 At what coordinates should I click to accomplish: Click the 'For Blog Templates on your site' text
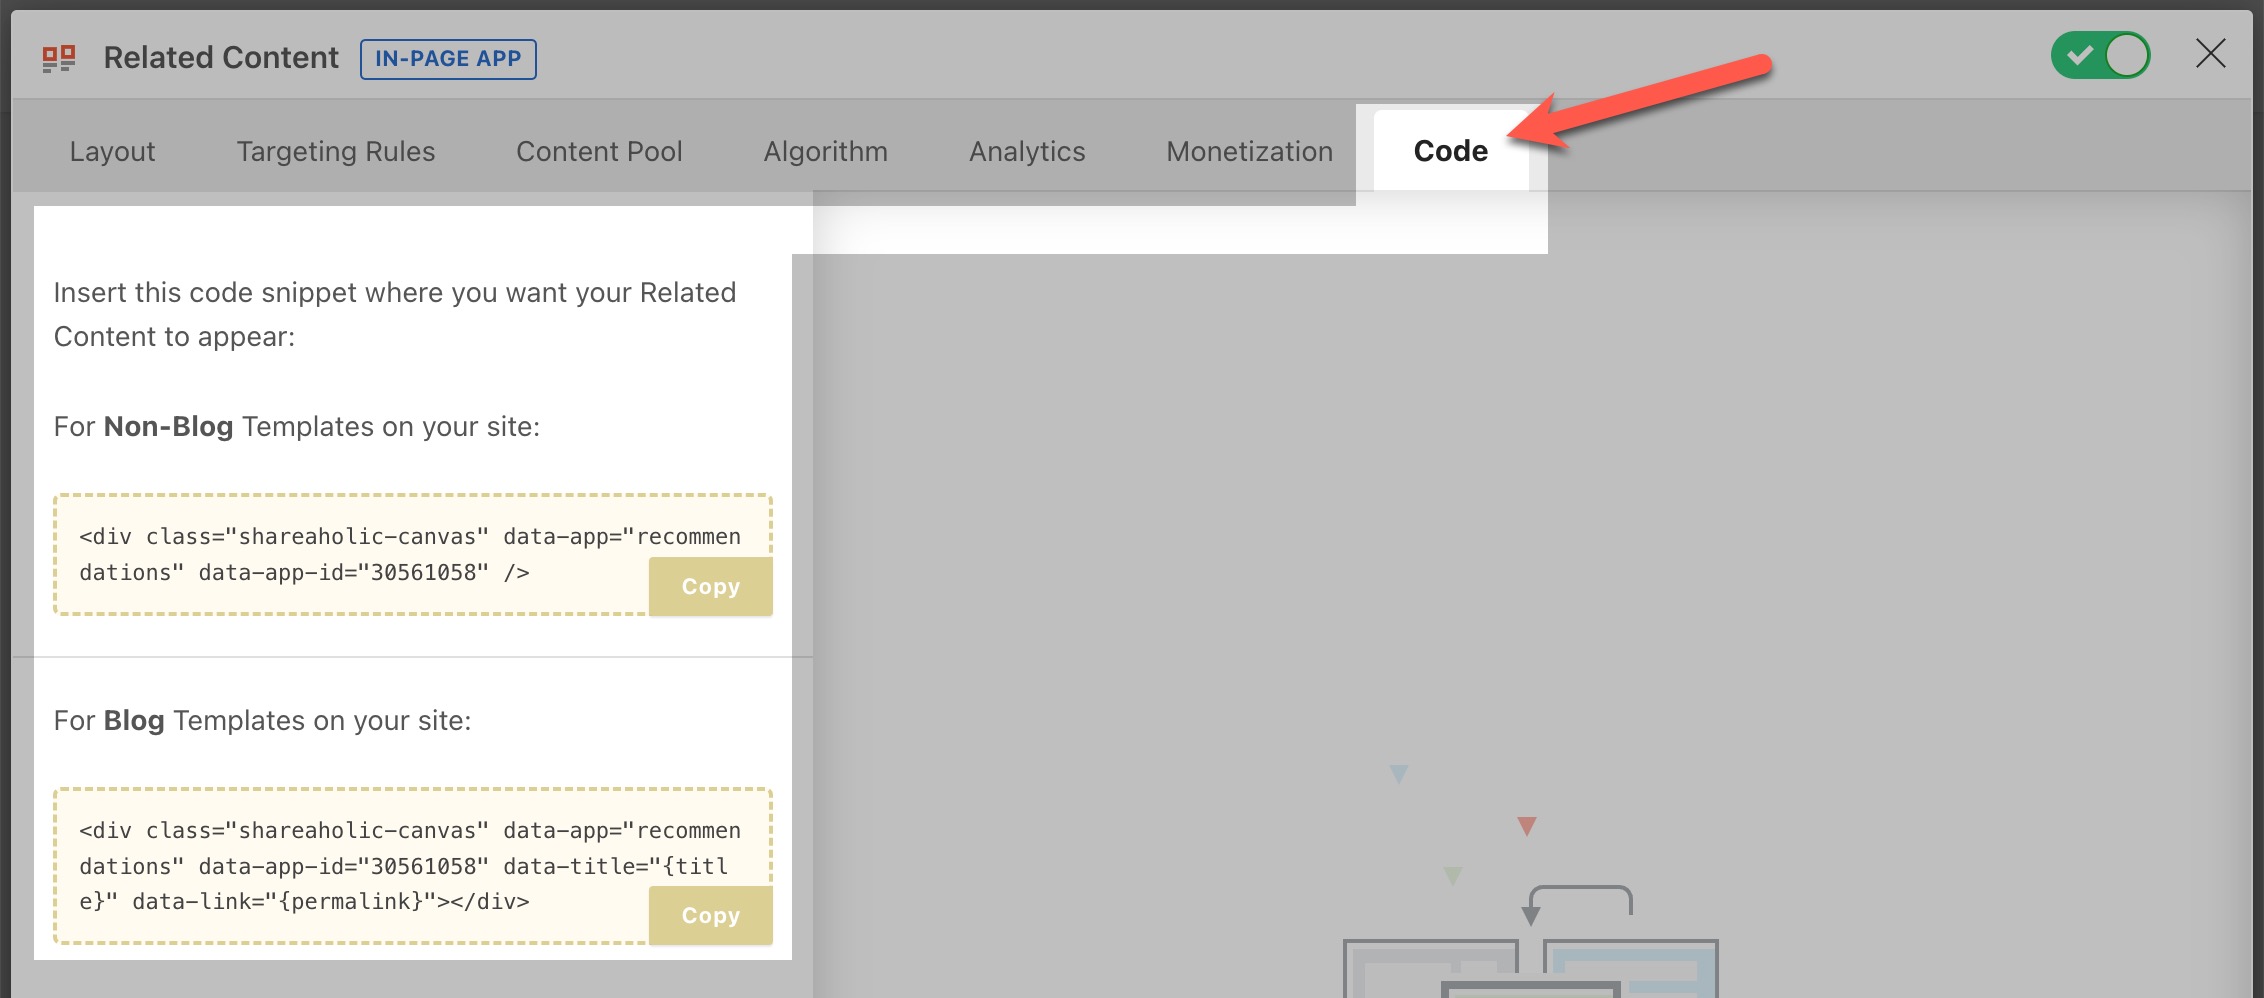(263, 721)
